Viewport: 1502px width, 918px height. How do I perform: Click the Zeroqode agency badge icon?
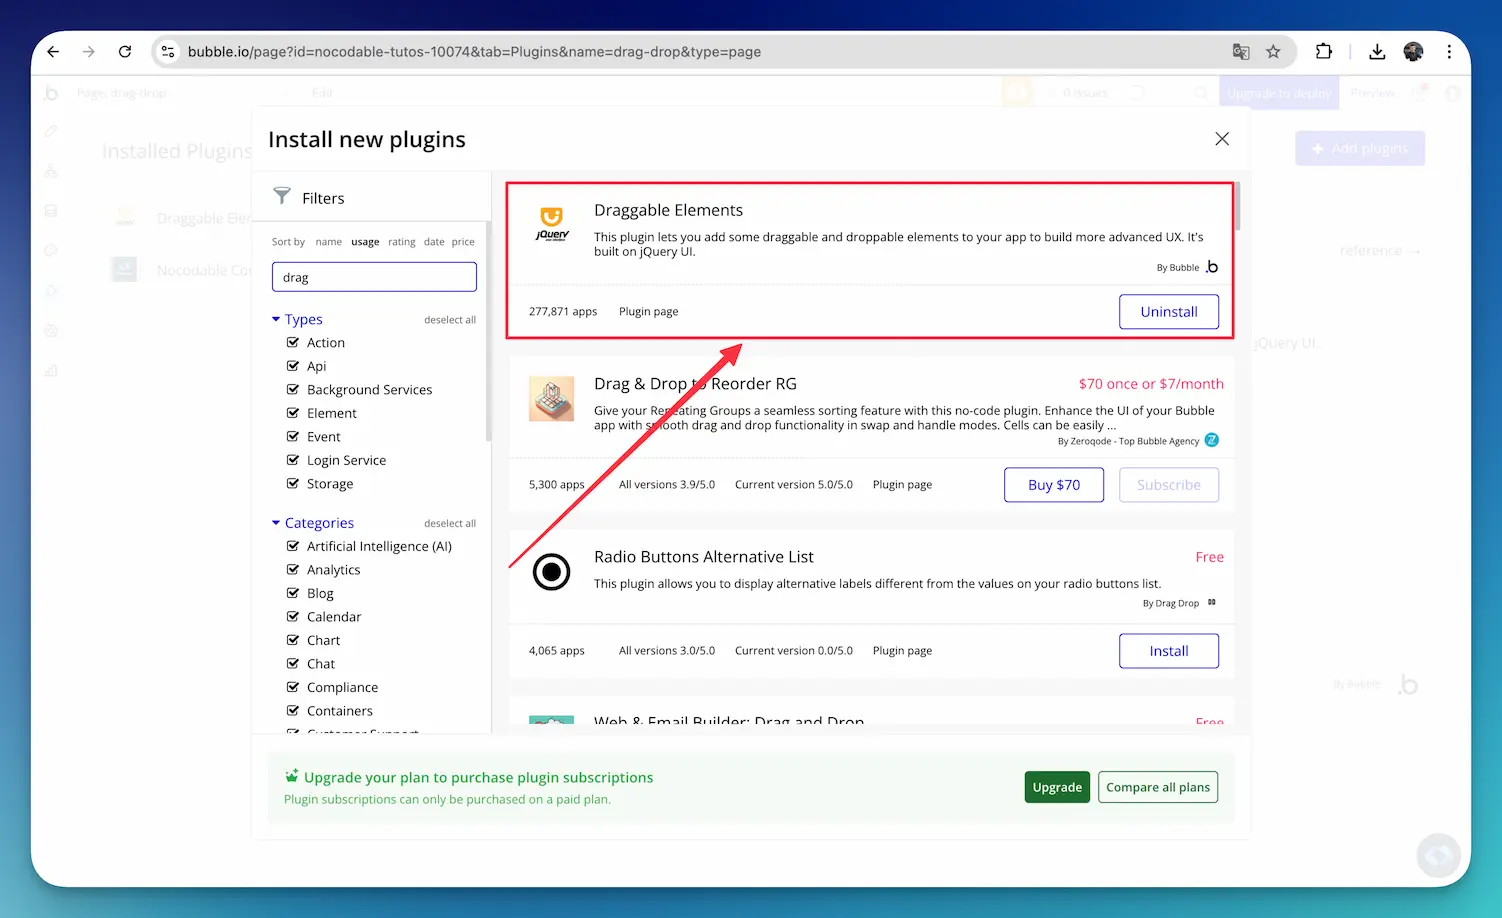1212,440
